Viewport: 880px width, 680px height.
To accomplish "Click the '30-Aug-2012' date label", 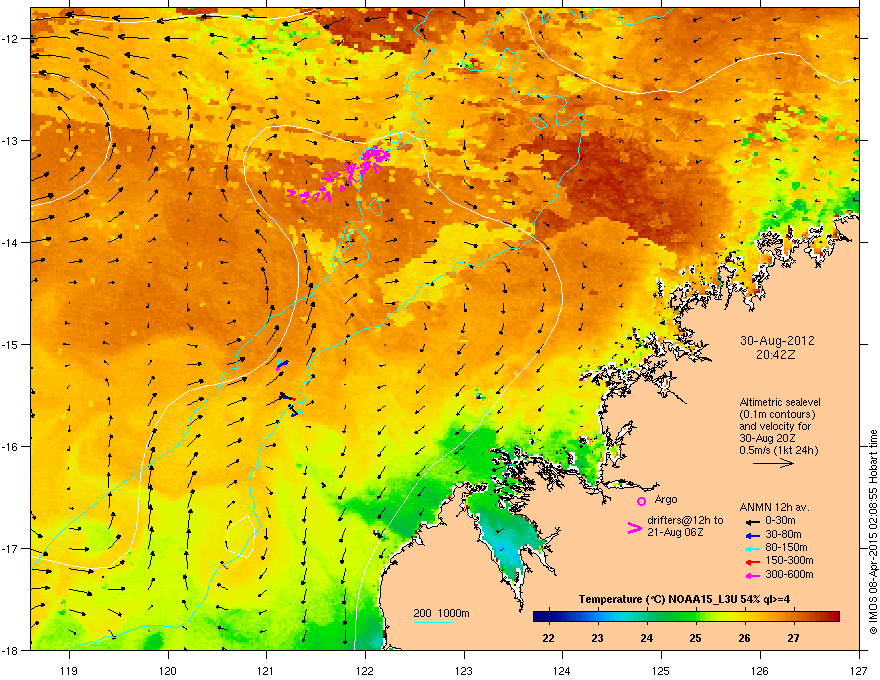I will [x=777, y=341].
